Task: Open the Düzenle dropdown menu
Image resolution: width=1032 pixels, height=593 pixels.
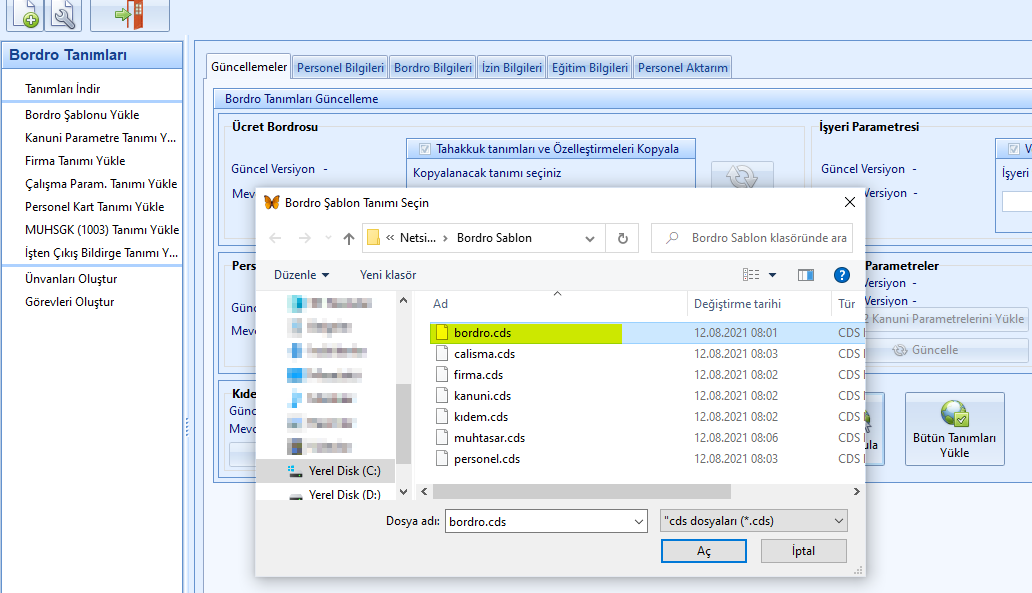Action: [301, 274]
